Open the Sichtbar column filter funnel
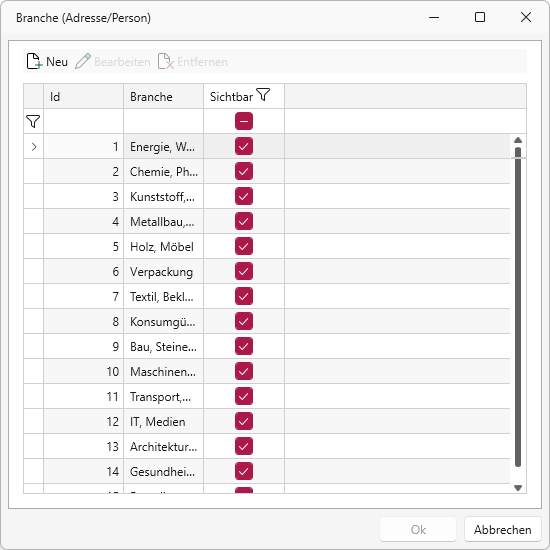The width and height of the screenshot is (550, 550). pyautogui.click(x=263, y=95)
